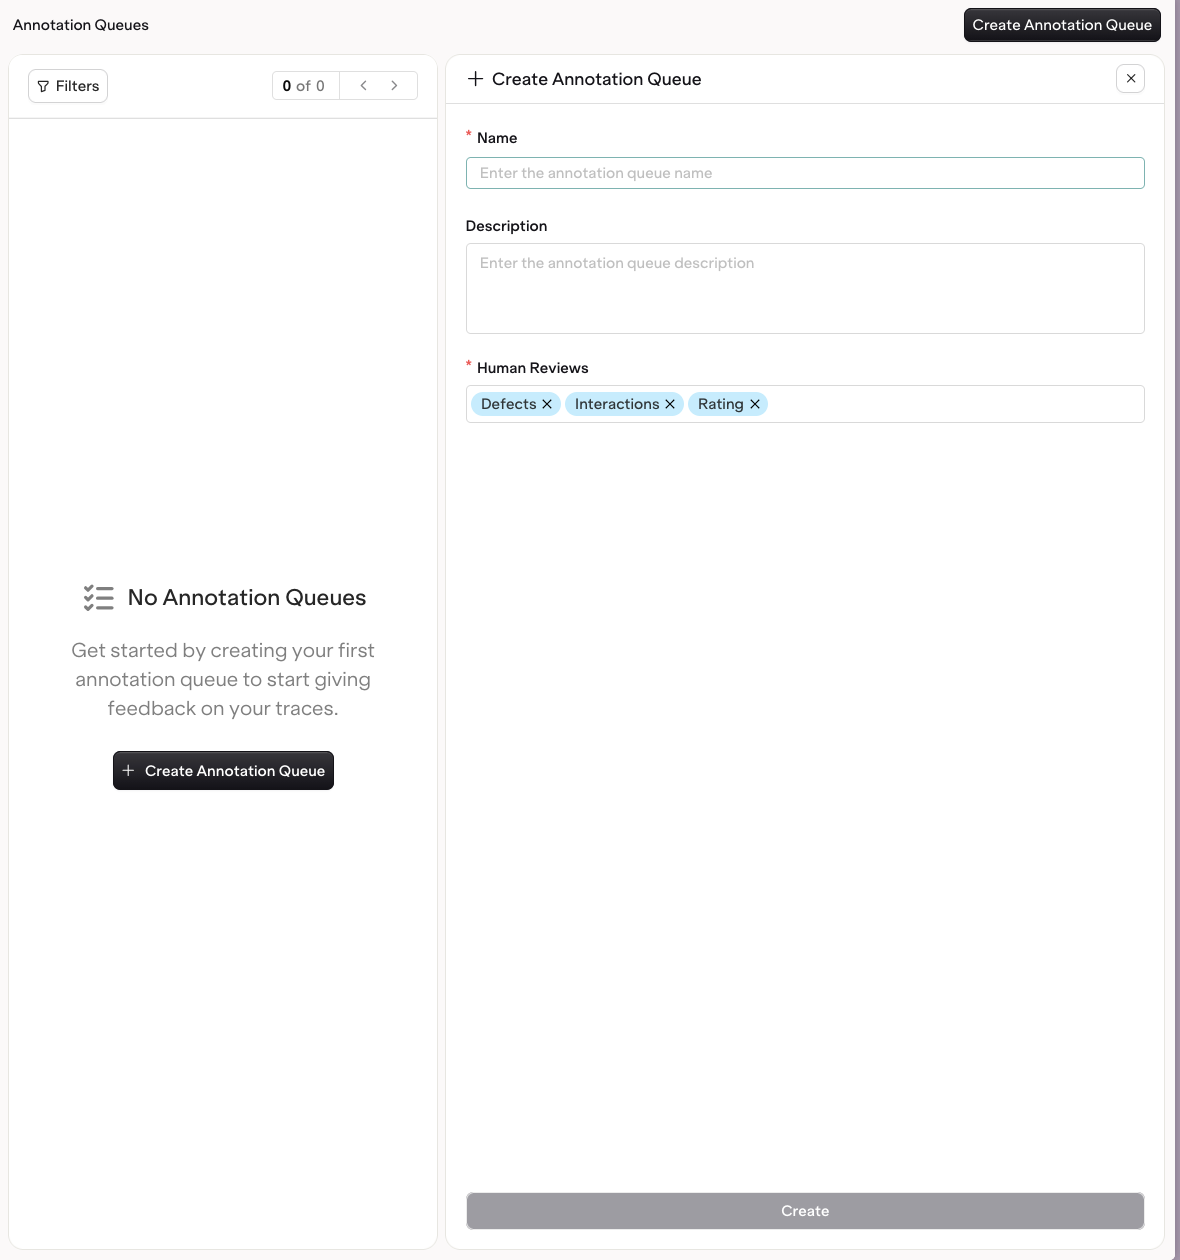Select the Rating review tag
Screen dimensions: 1180x1260
point(720,404)
